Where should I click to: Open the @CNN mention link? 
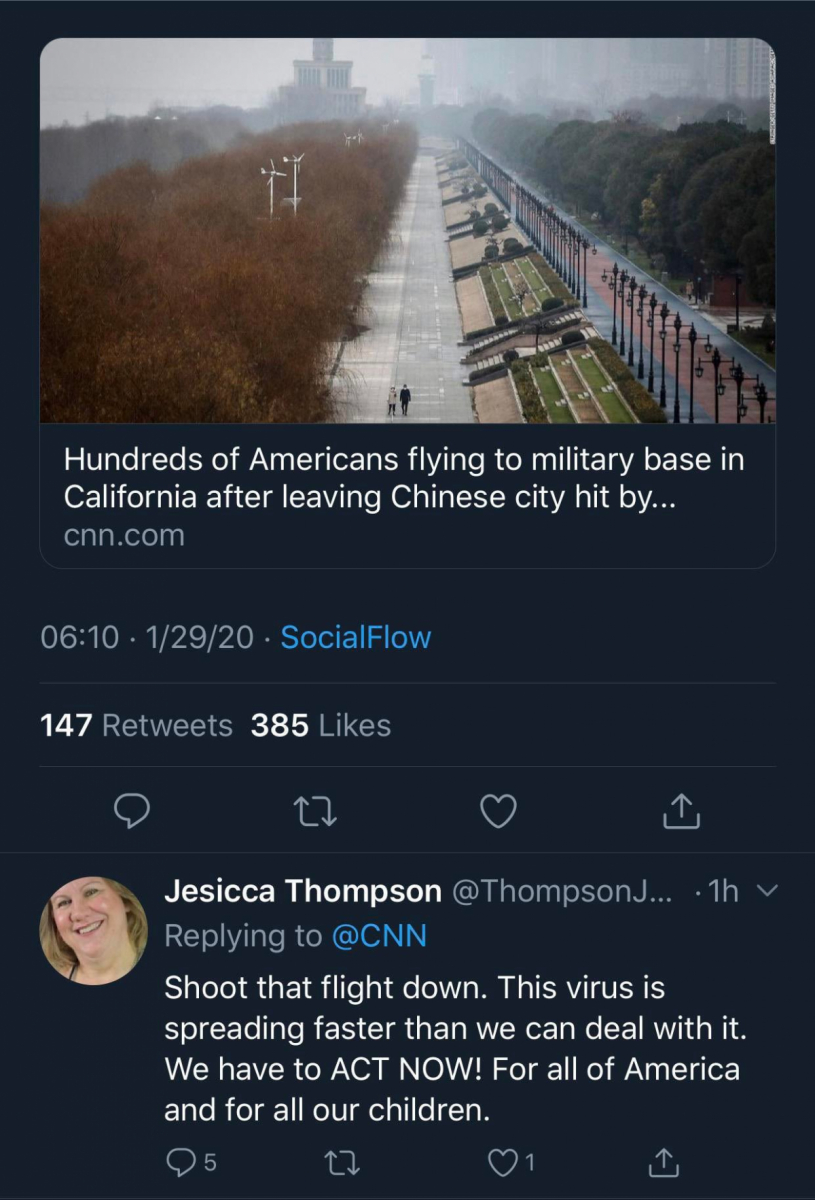(x=379, y=936)
